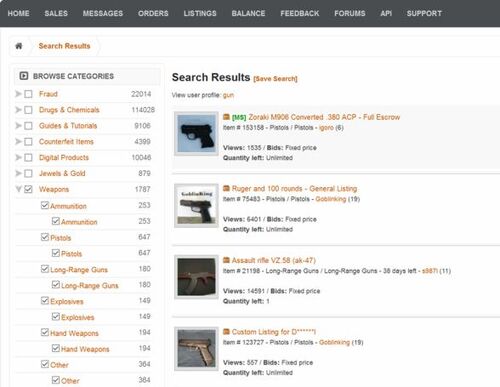Click the orange icon beside the Ruger listing
The height and width of the screenshot is (387, 500).
coord(226,189)
